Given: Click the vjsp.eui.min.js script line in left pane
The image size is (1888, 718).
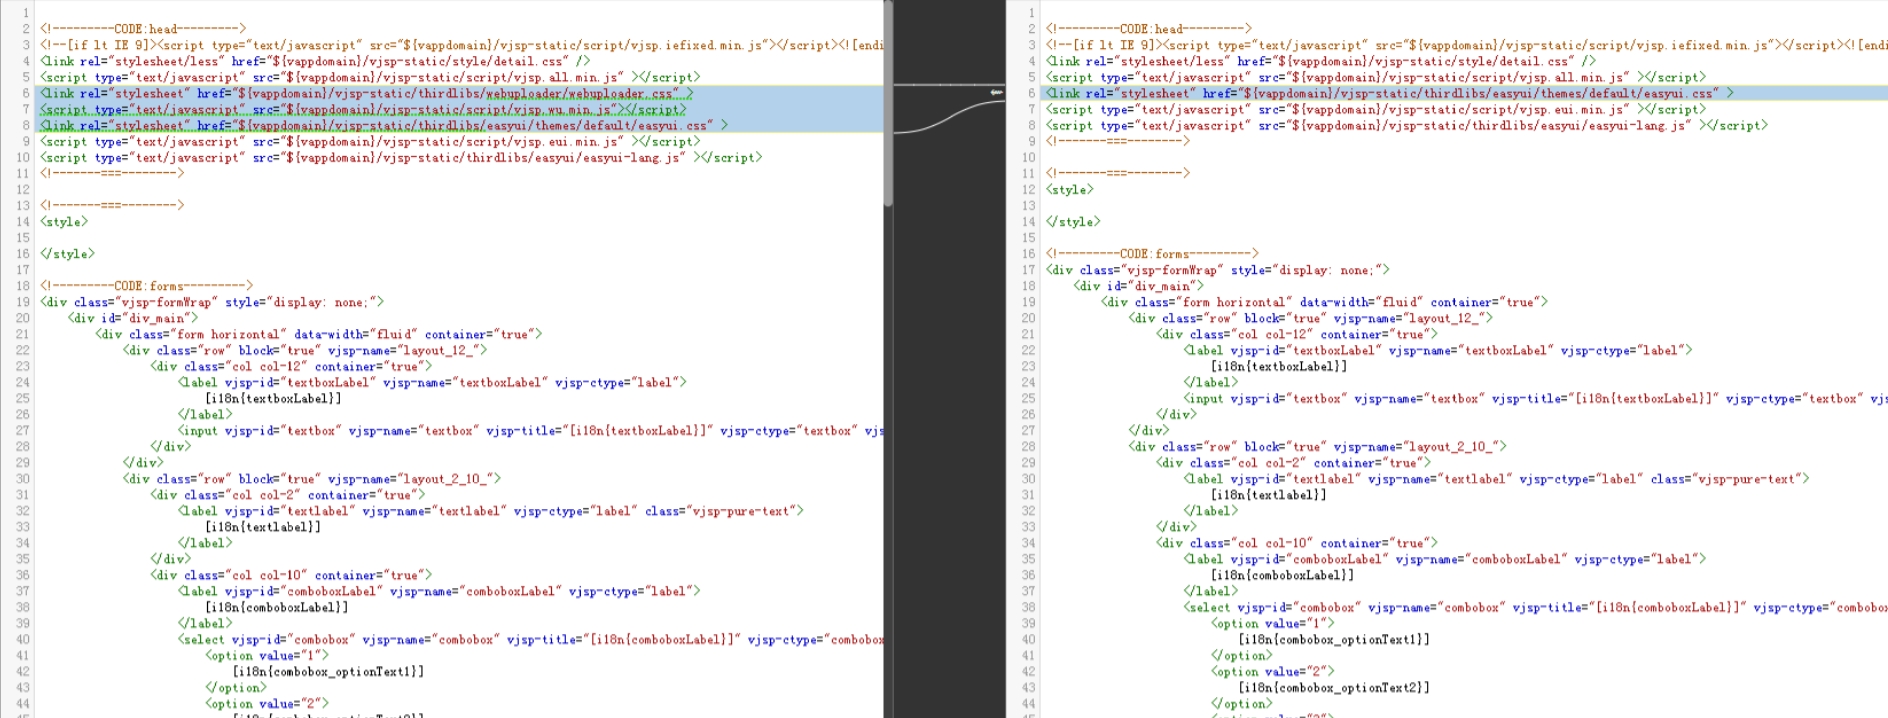Looking at the screenshot, I should pyautogui.click(x=370, y=141).
